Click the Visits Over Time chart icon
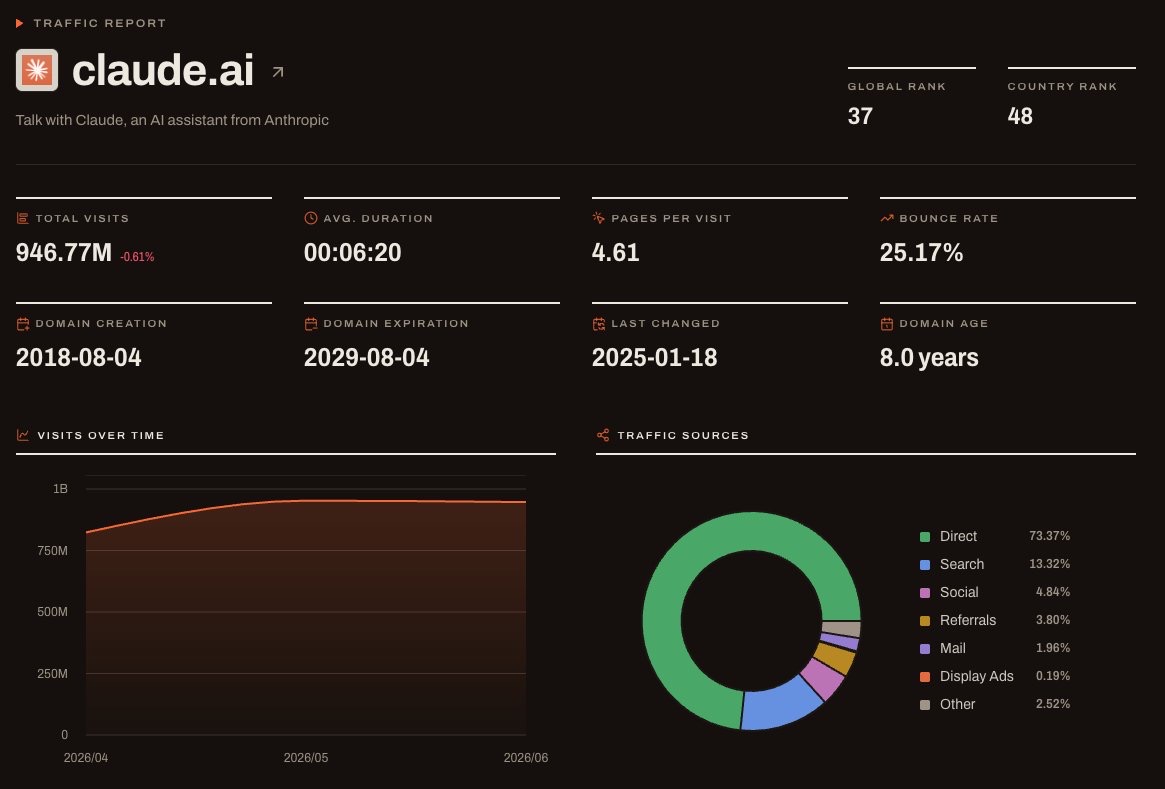 23,435
